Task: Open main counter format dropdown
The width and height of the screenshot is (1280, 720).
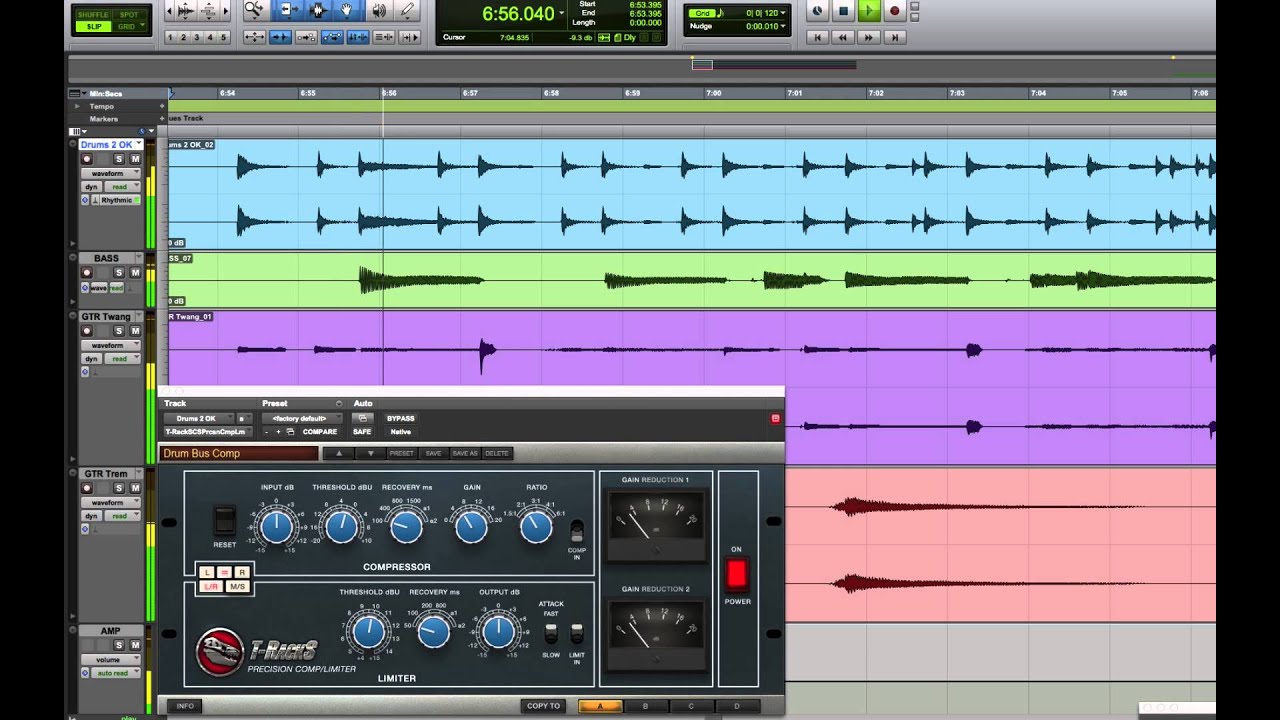Action: tap(562, 15)
